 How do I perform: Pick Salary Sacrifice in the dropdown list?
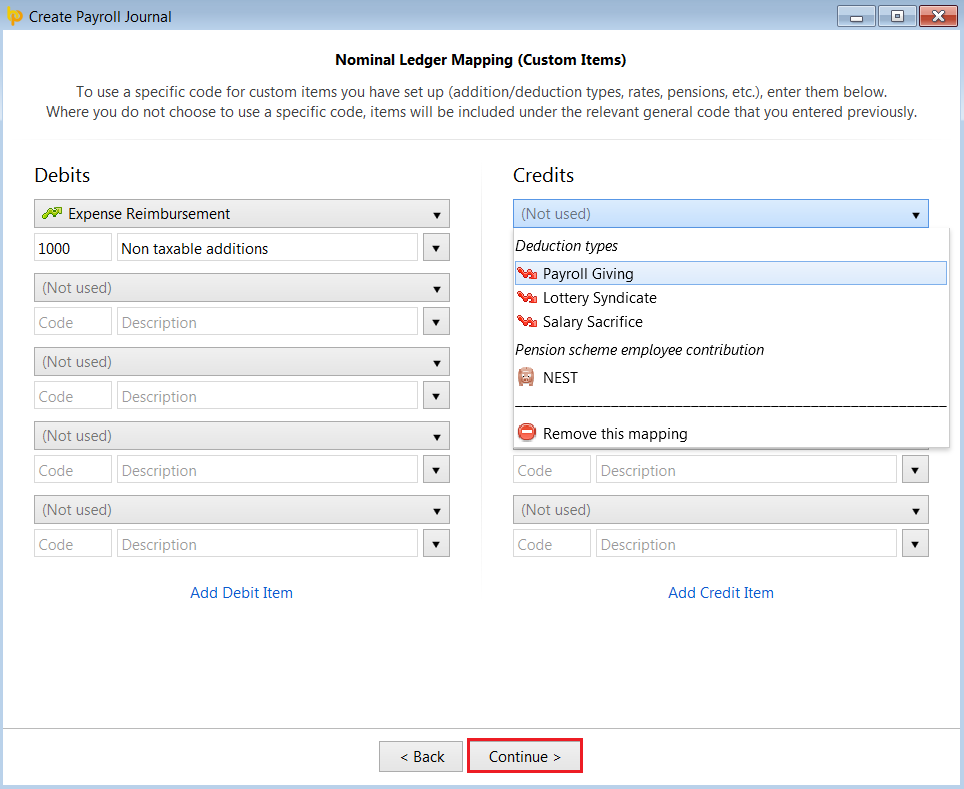click(x=730, y=322)
